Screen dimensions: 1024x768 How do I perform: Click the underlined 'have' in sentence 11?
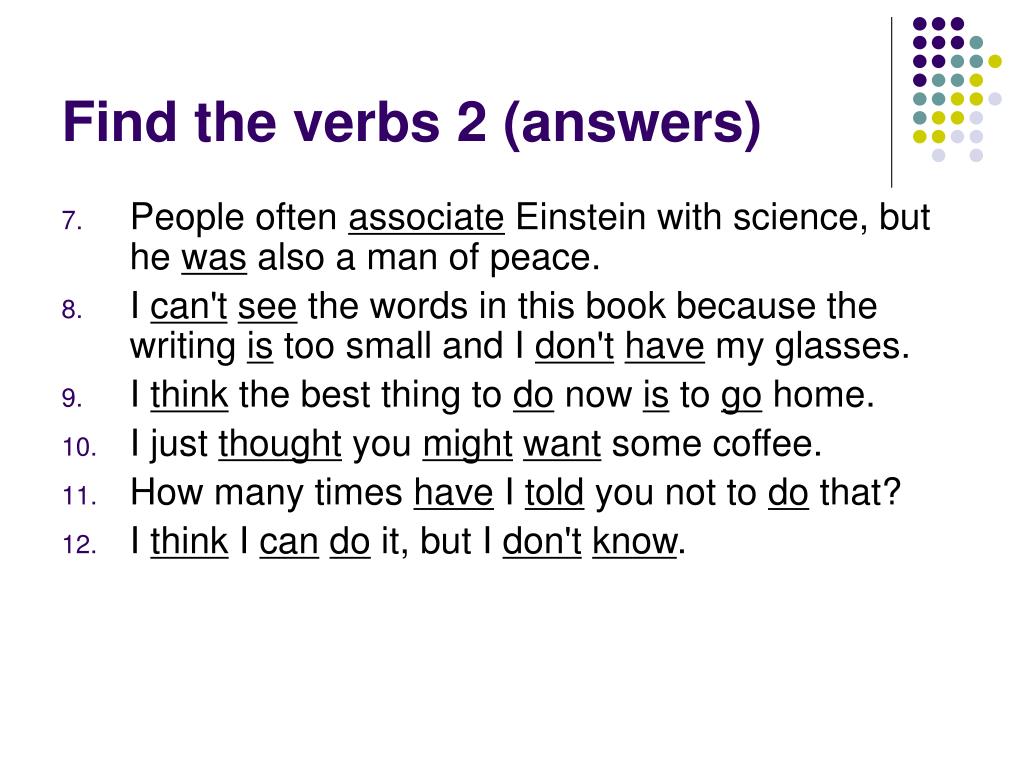coord(453,492)
